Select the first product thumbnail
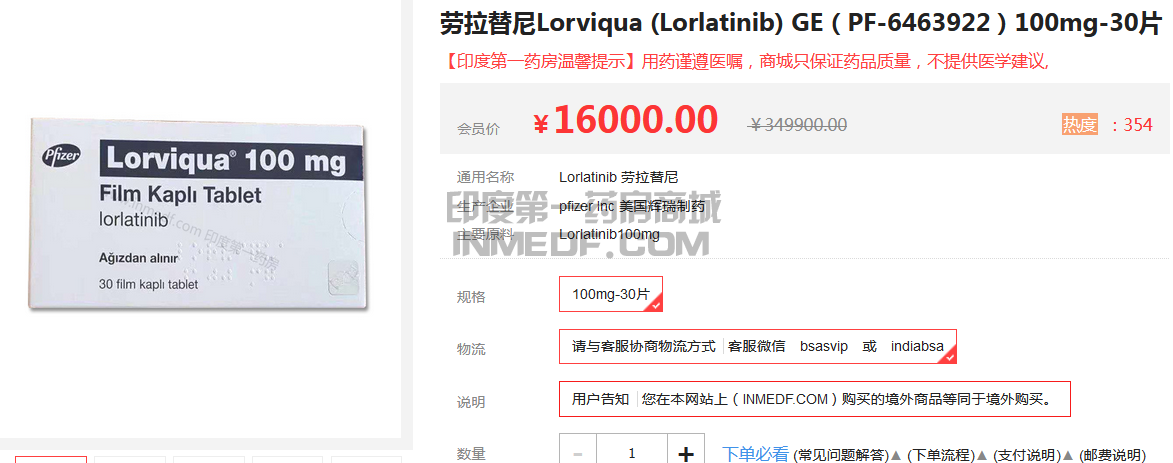The width and height of the screenshot is (1173, 463). point(51,459)
